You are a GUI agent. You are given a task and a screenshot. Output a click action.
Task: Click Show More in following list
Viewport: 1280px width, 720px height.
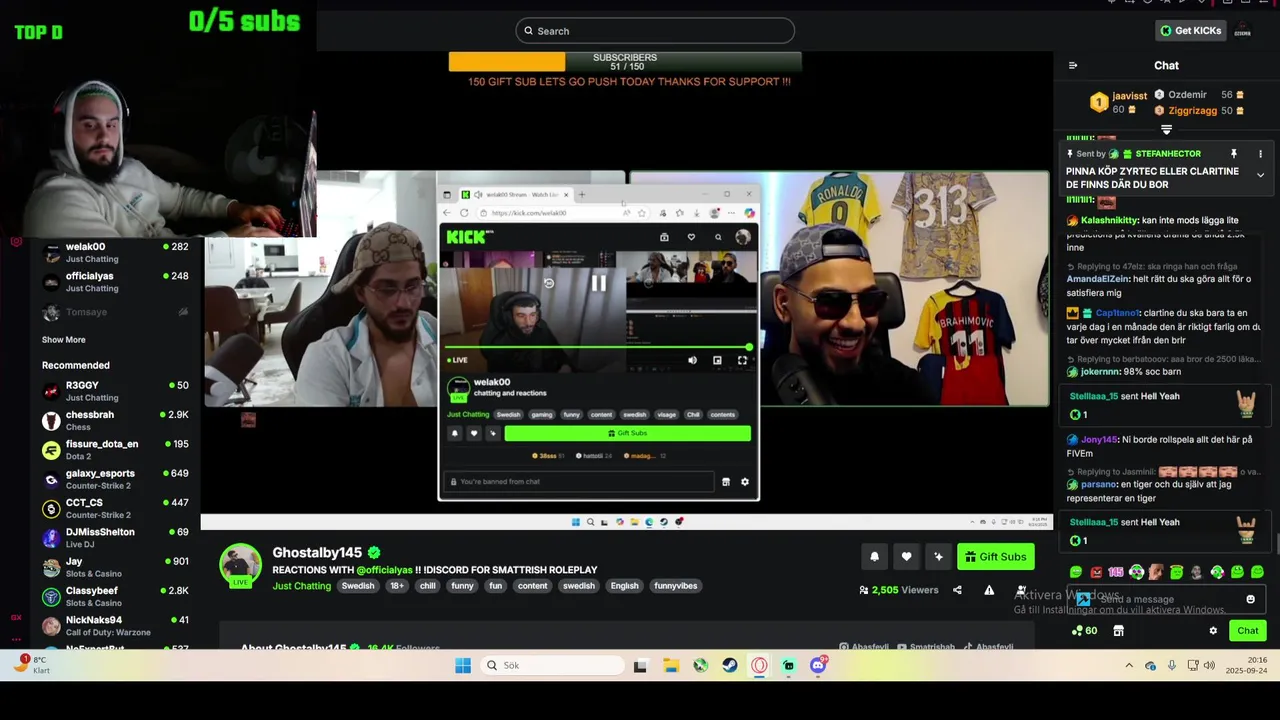[63, 340]
